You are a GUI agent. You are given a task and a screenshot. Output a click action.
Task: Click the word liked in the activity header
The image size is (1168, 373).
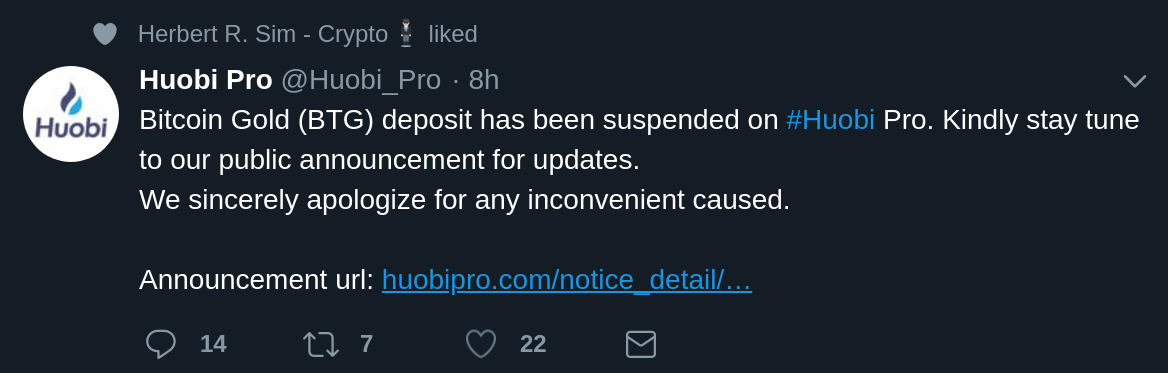pos(453,34)
